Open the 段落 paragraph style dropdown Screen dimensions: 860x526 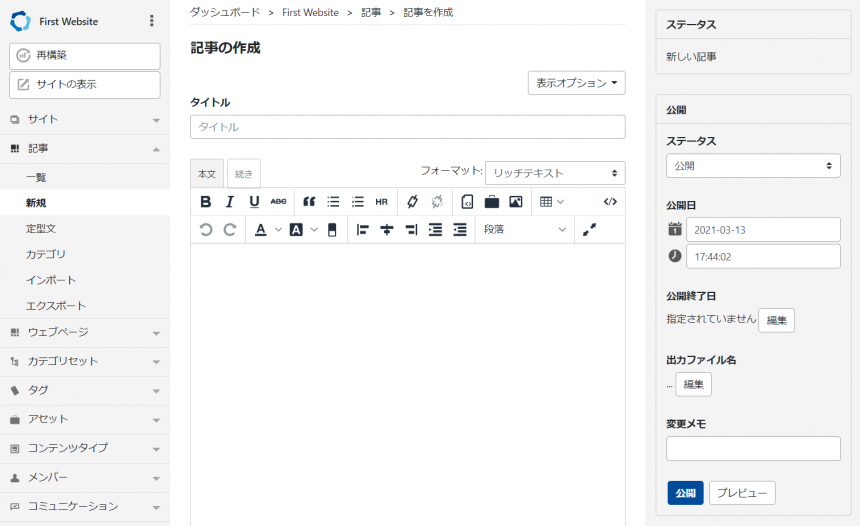pyautogui.click(x=524, y=230)
